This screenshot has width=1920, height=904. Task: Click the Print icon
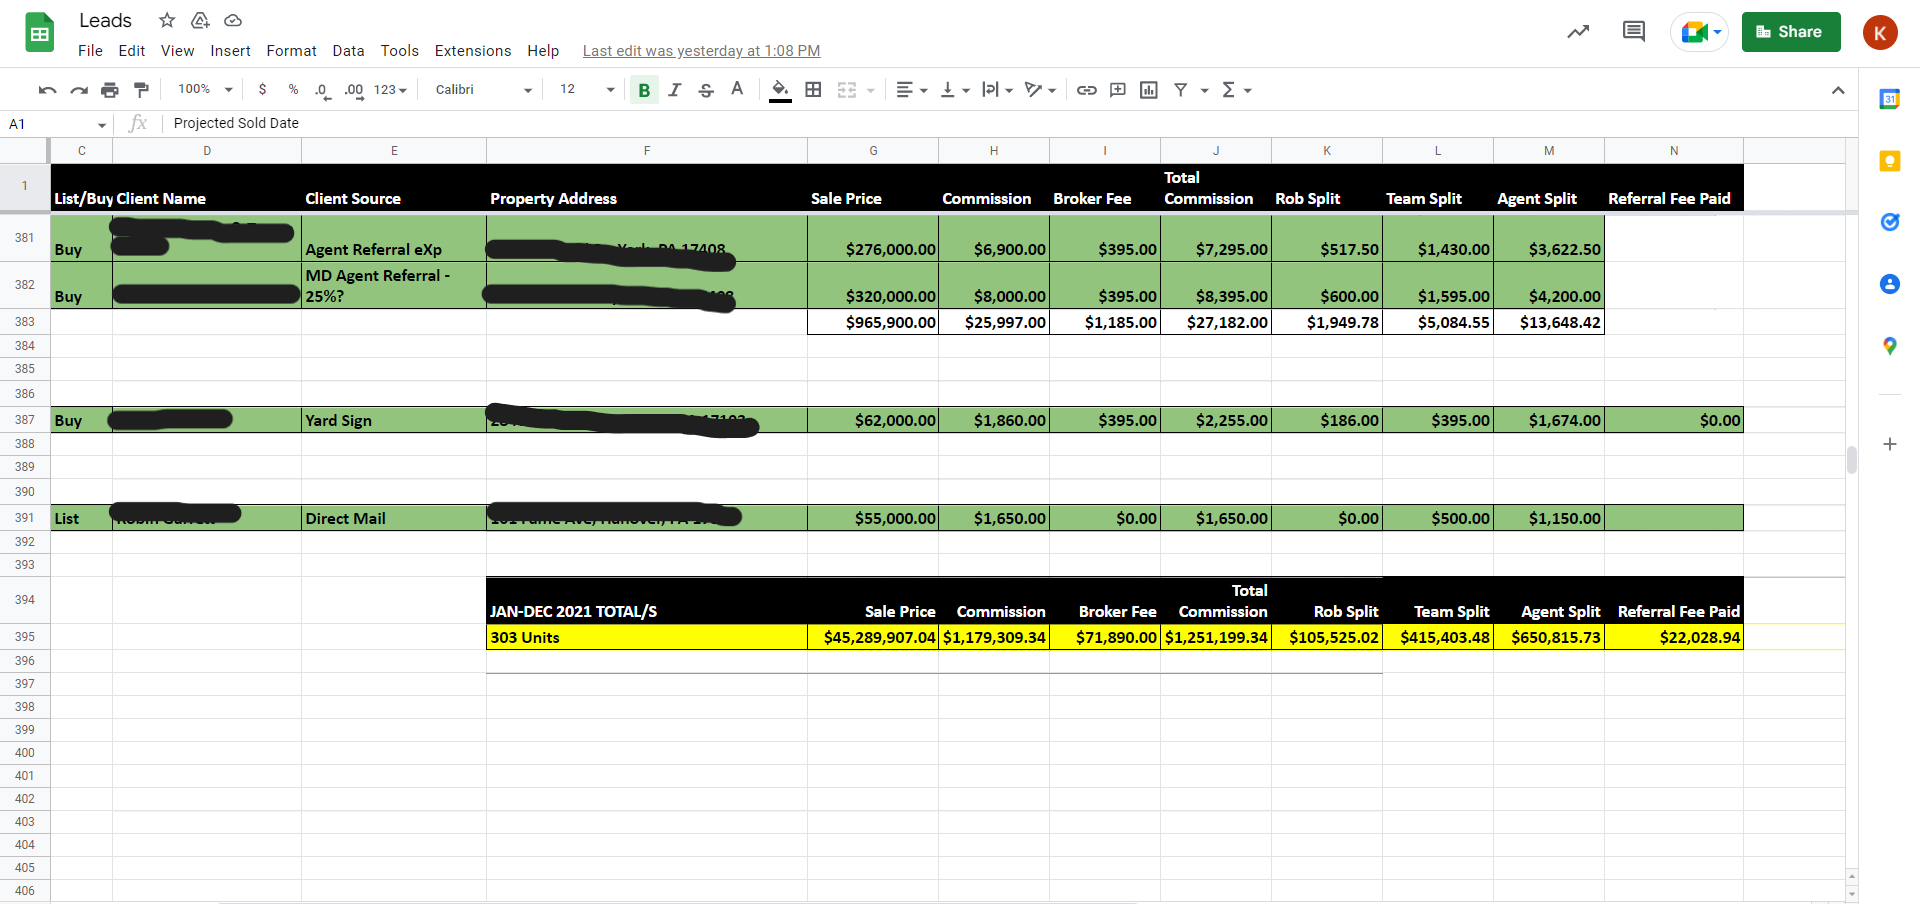[x=110, y=90]
